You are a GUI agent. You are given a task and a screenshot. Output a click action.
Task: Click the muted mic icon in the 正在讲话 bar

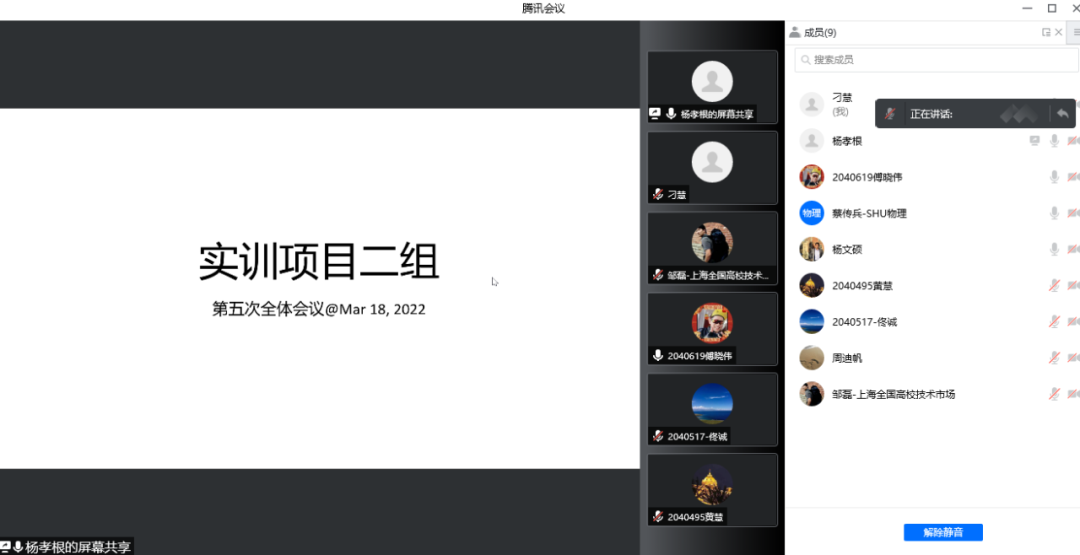point(891,114)
